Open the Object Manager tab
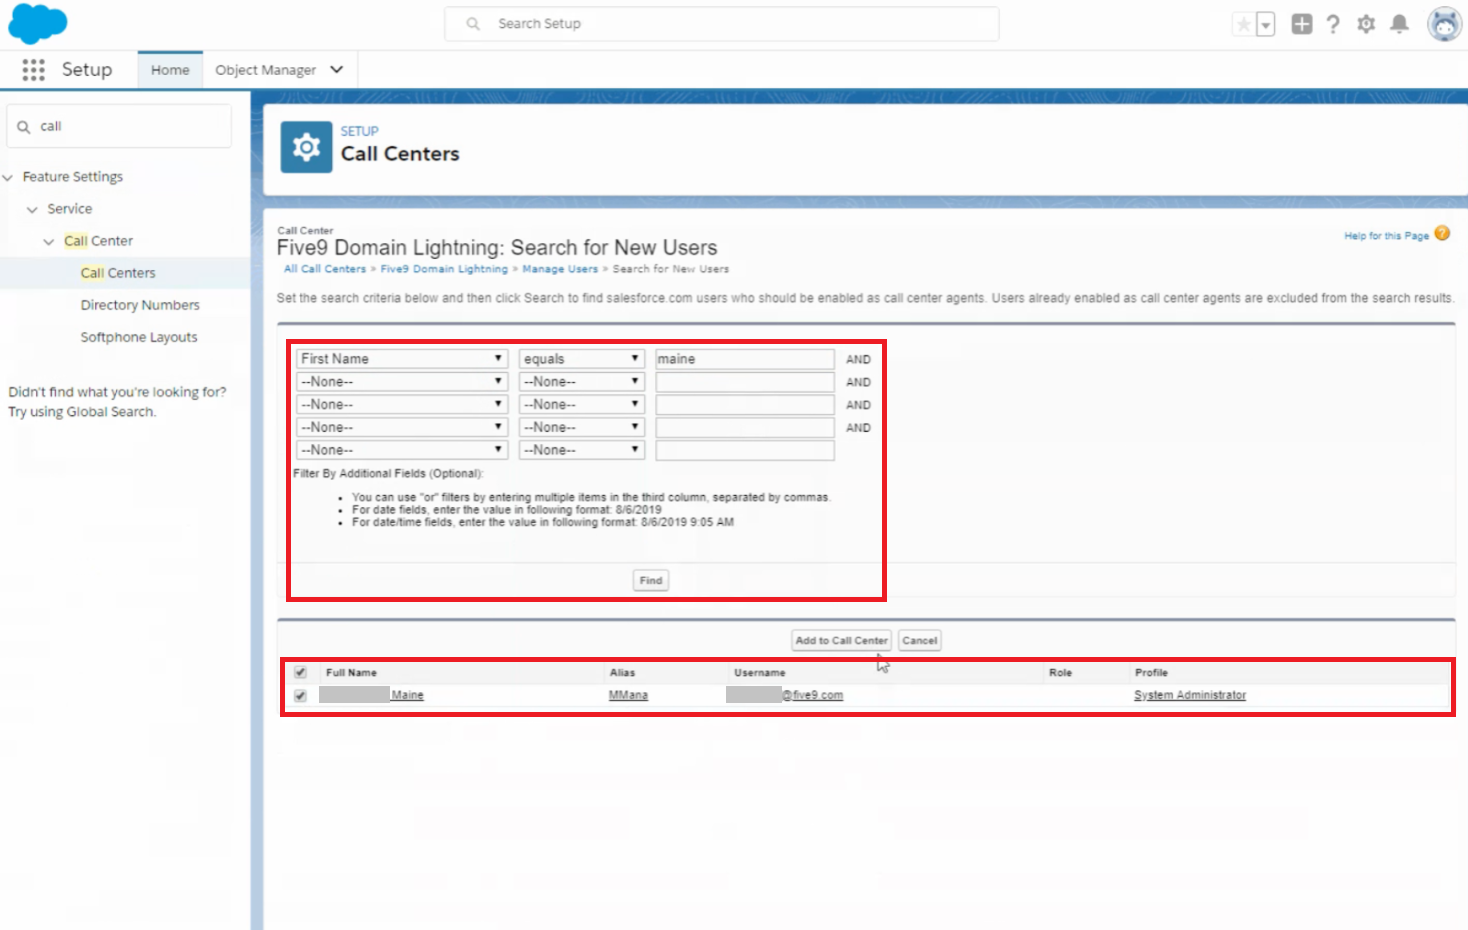1468x930 pixels. 265,70
